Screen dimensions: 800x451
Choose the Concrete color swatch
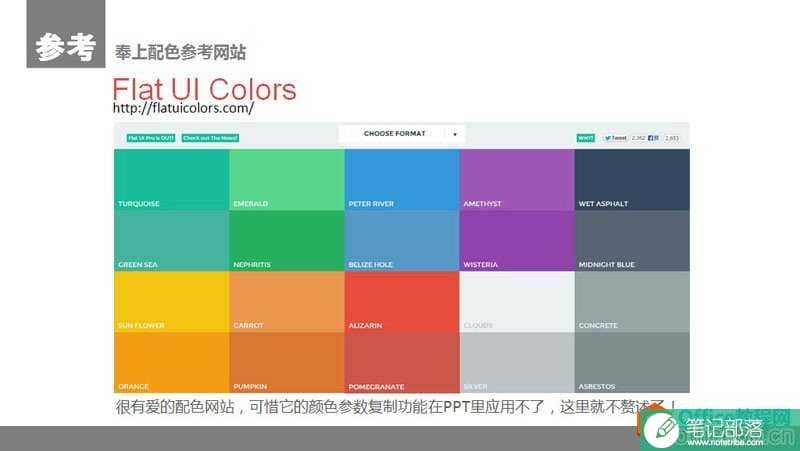click(632, 302)
